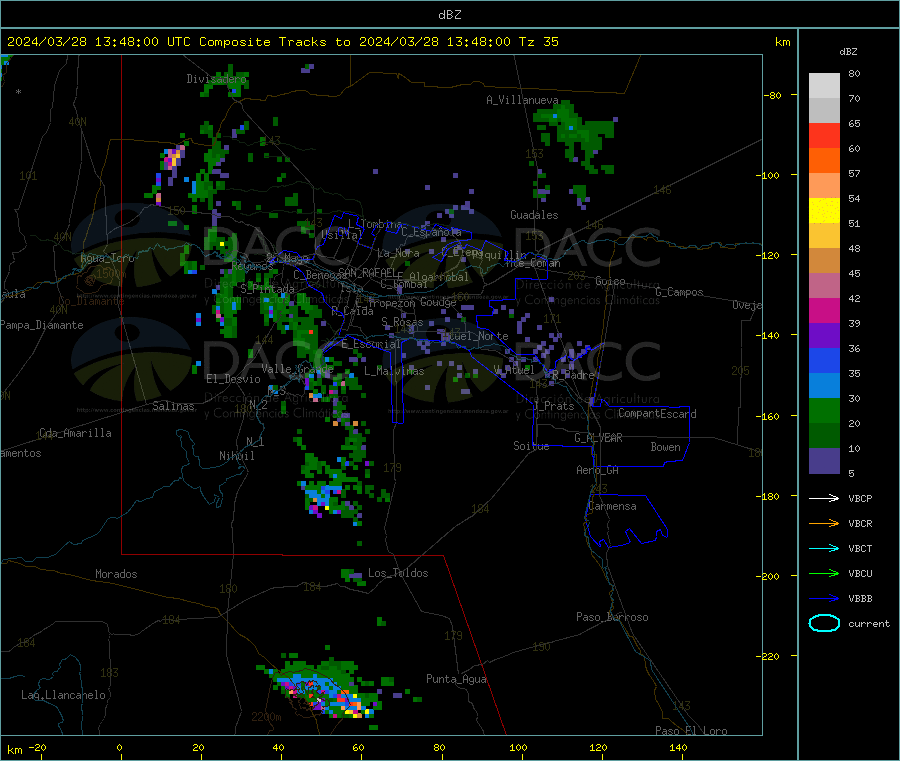Image resolution: width=900 pixels, height=761 pixels.
Task: Click the Aero_GA map label
Action: [x=598, y=470]
